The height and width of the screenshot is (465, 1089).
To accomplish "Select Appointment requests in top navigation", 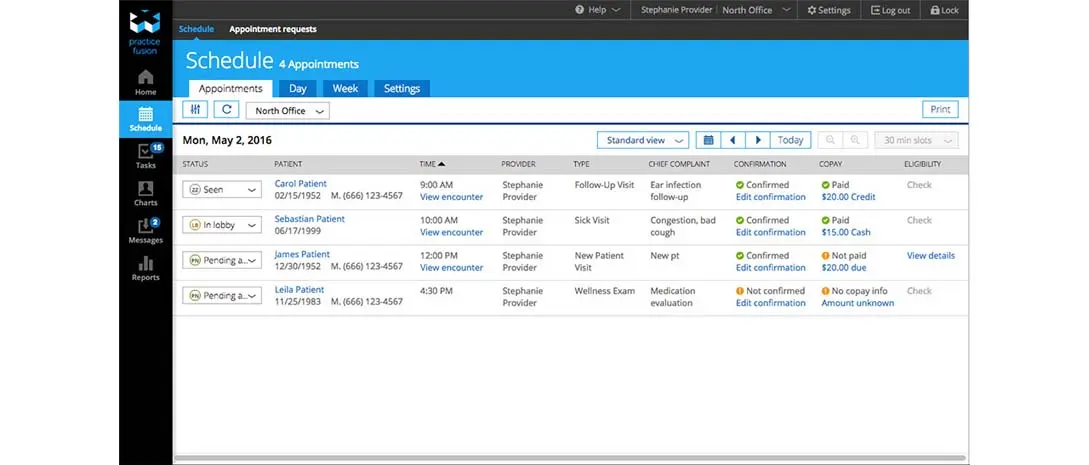I will [273, 29].
